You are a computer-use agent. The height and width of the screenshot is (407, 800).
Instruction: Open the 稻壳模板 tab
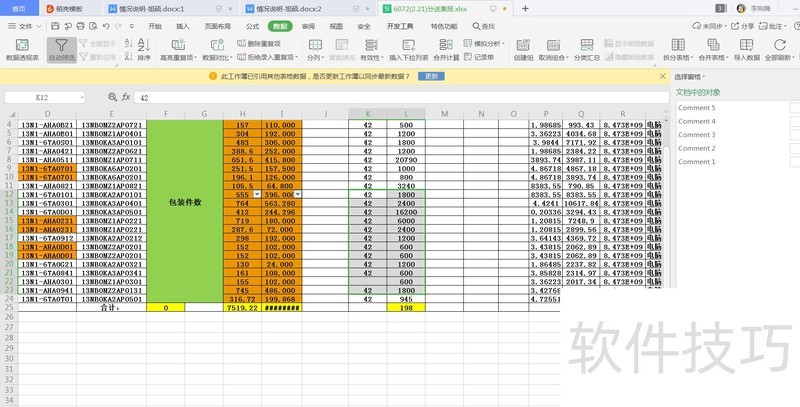(x=69, y=9)
